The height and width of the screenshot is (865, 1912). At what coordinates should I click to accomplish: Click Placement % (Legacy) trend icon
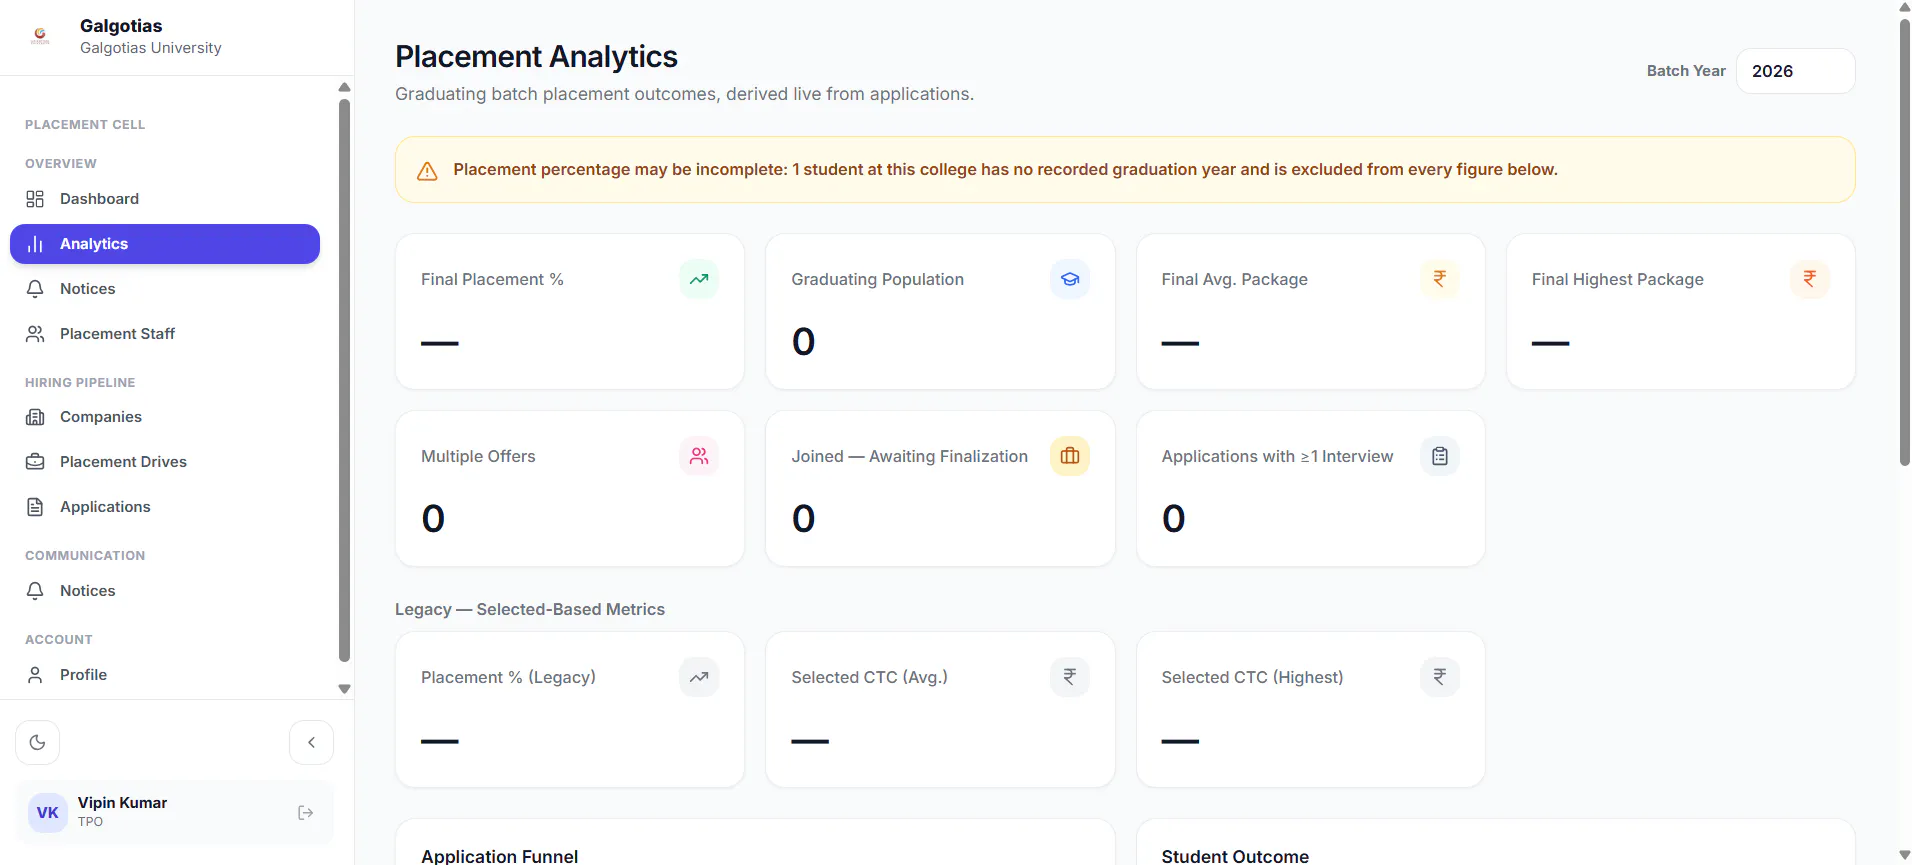pos(699,677)
